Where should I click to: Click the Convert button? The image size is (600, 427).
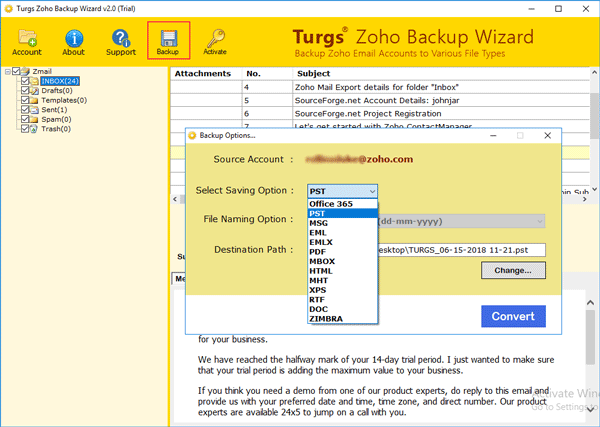(513, 316)
